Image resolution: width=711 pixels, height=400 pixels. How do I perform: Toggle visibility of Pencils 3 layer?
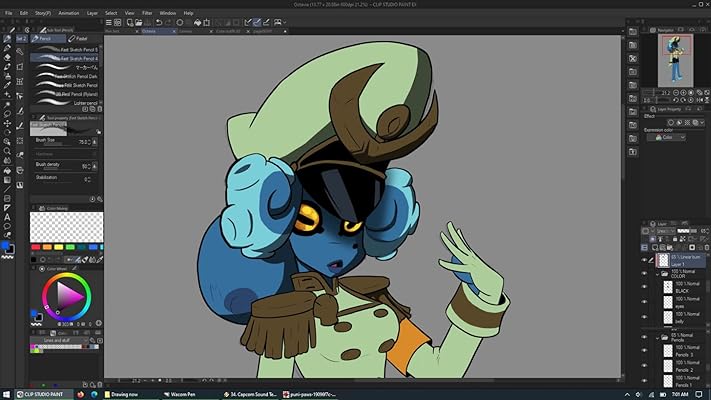[644, 355]
